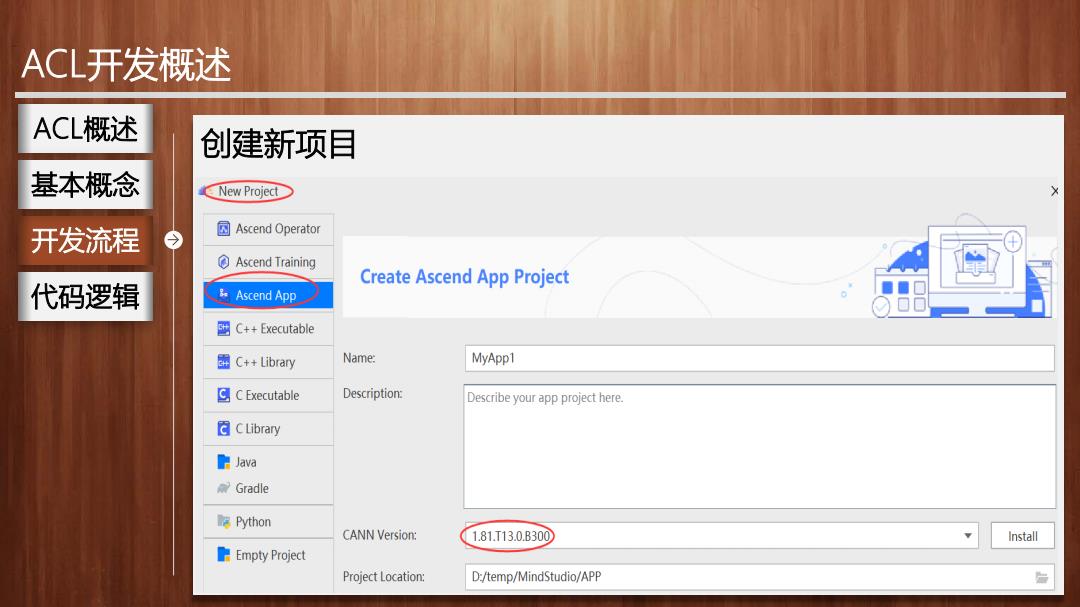Click the C++ Library icon
Screen dimensions: 1080x607
click(223, 362)
